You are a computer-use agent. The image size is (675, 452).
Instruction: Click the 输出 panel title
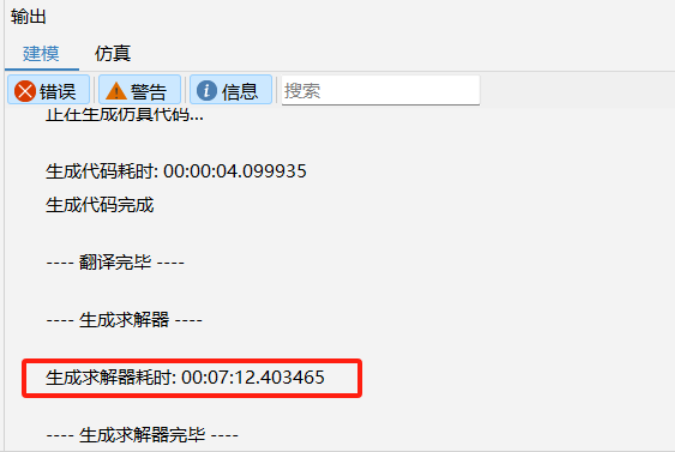click(x=28, y=17)
